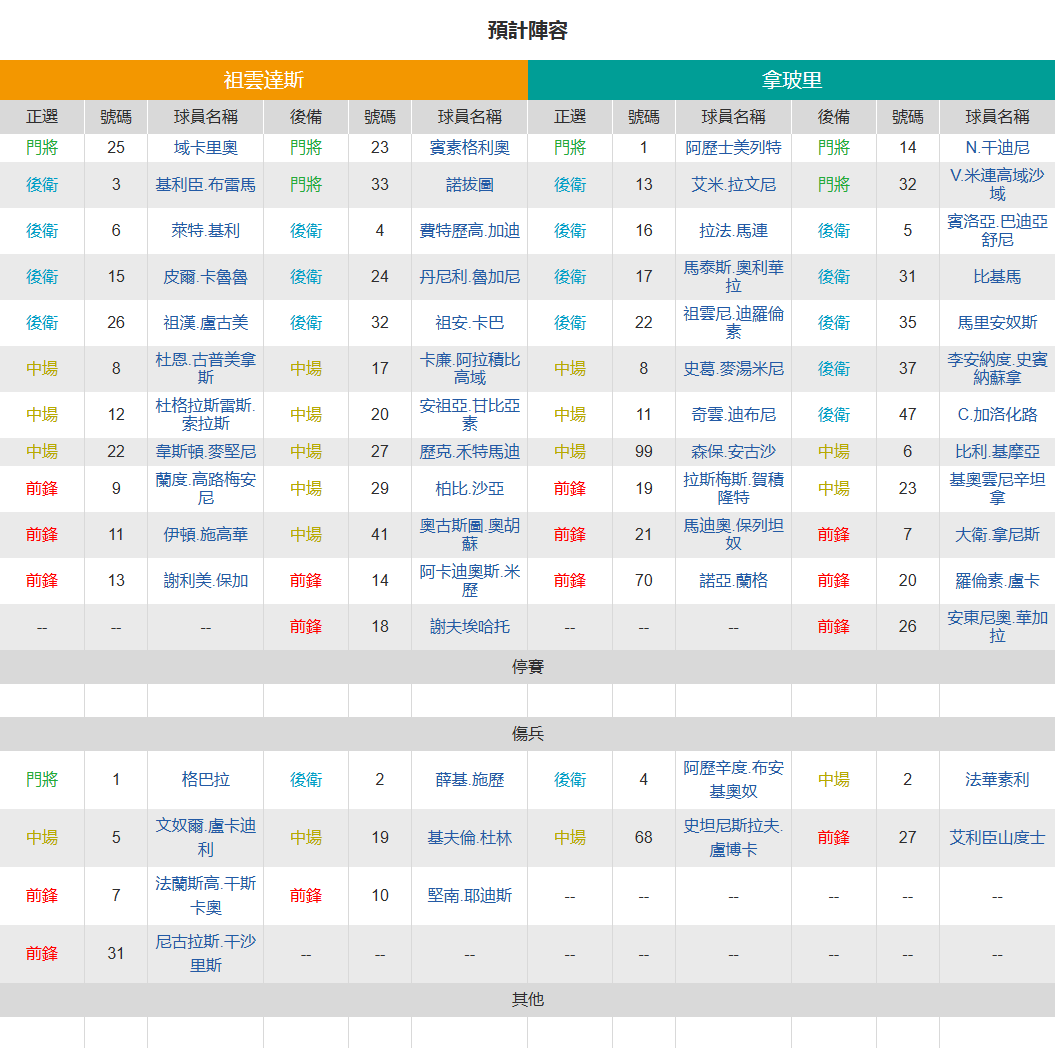Click forward 謝夫埃哈托
Viewport: 1055px width, 1048px height.
(470, 626)
